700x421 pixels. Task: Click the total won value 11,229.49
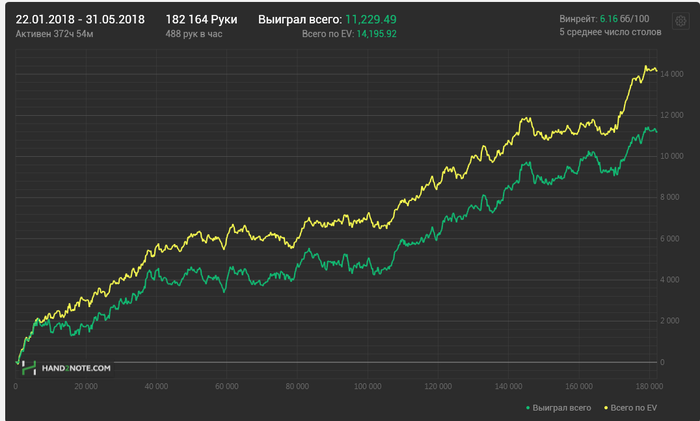click(x=371, y=20)
